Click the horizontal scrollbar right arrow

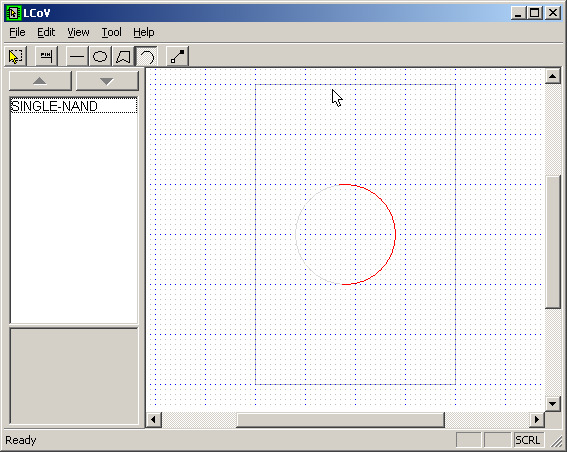pyautogui.click(x=537, y=419)
